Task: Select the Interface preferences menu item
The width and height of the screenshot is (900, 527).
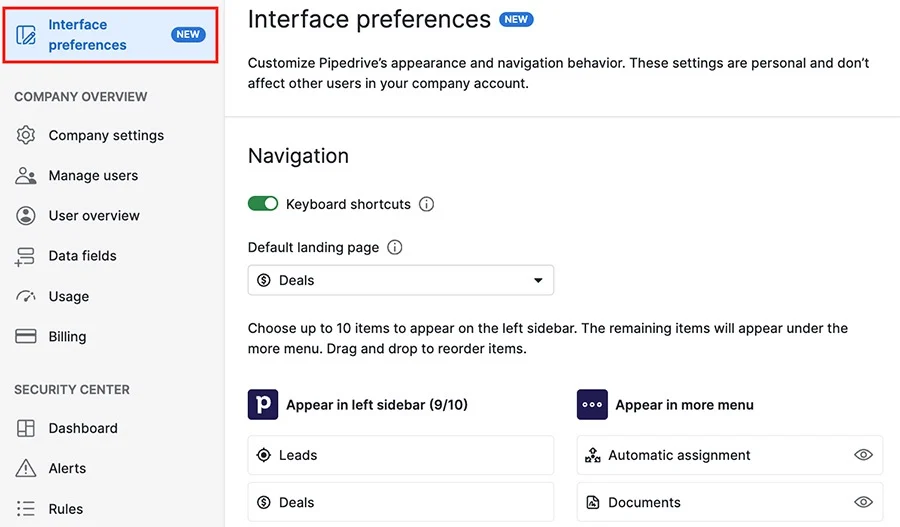Action: 110,34
